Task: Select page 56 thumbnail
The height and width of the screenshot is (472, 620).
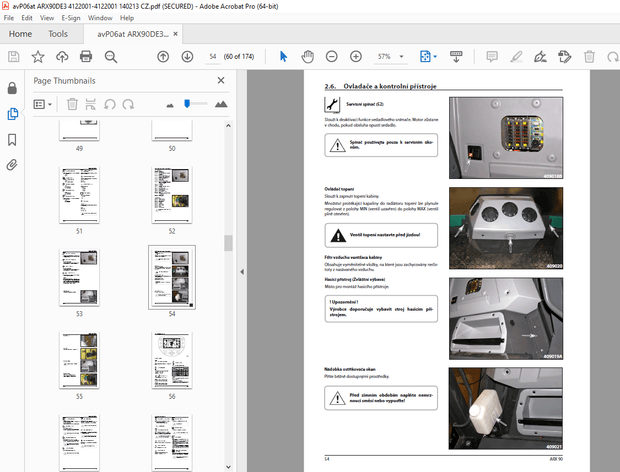Action: tap(172, 360)
